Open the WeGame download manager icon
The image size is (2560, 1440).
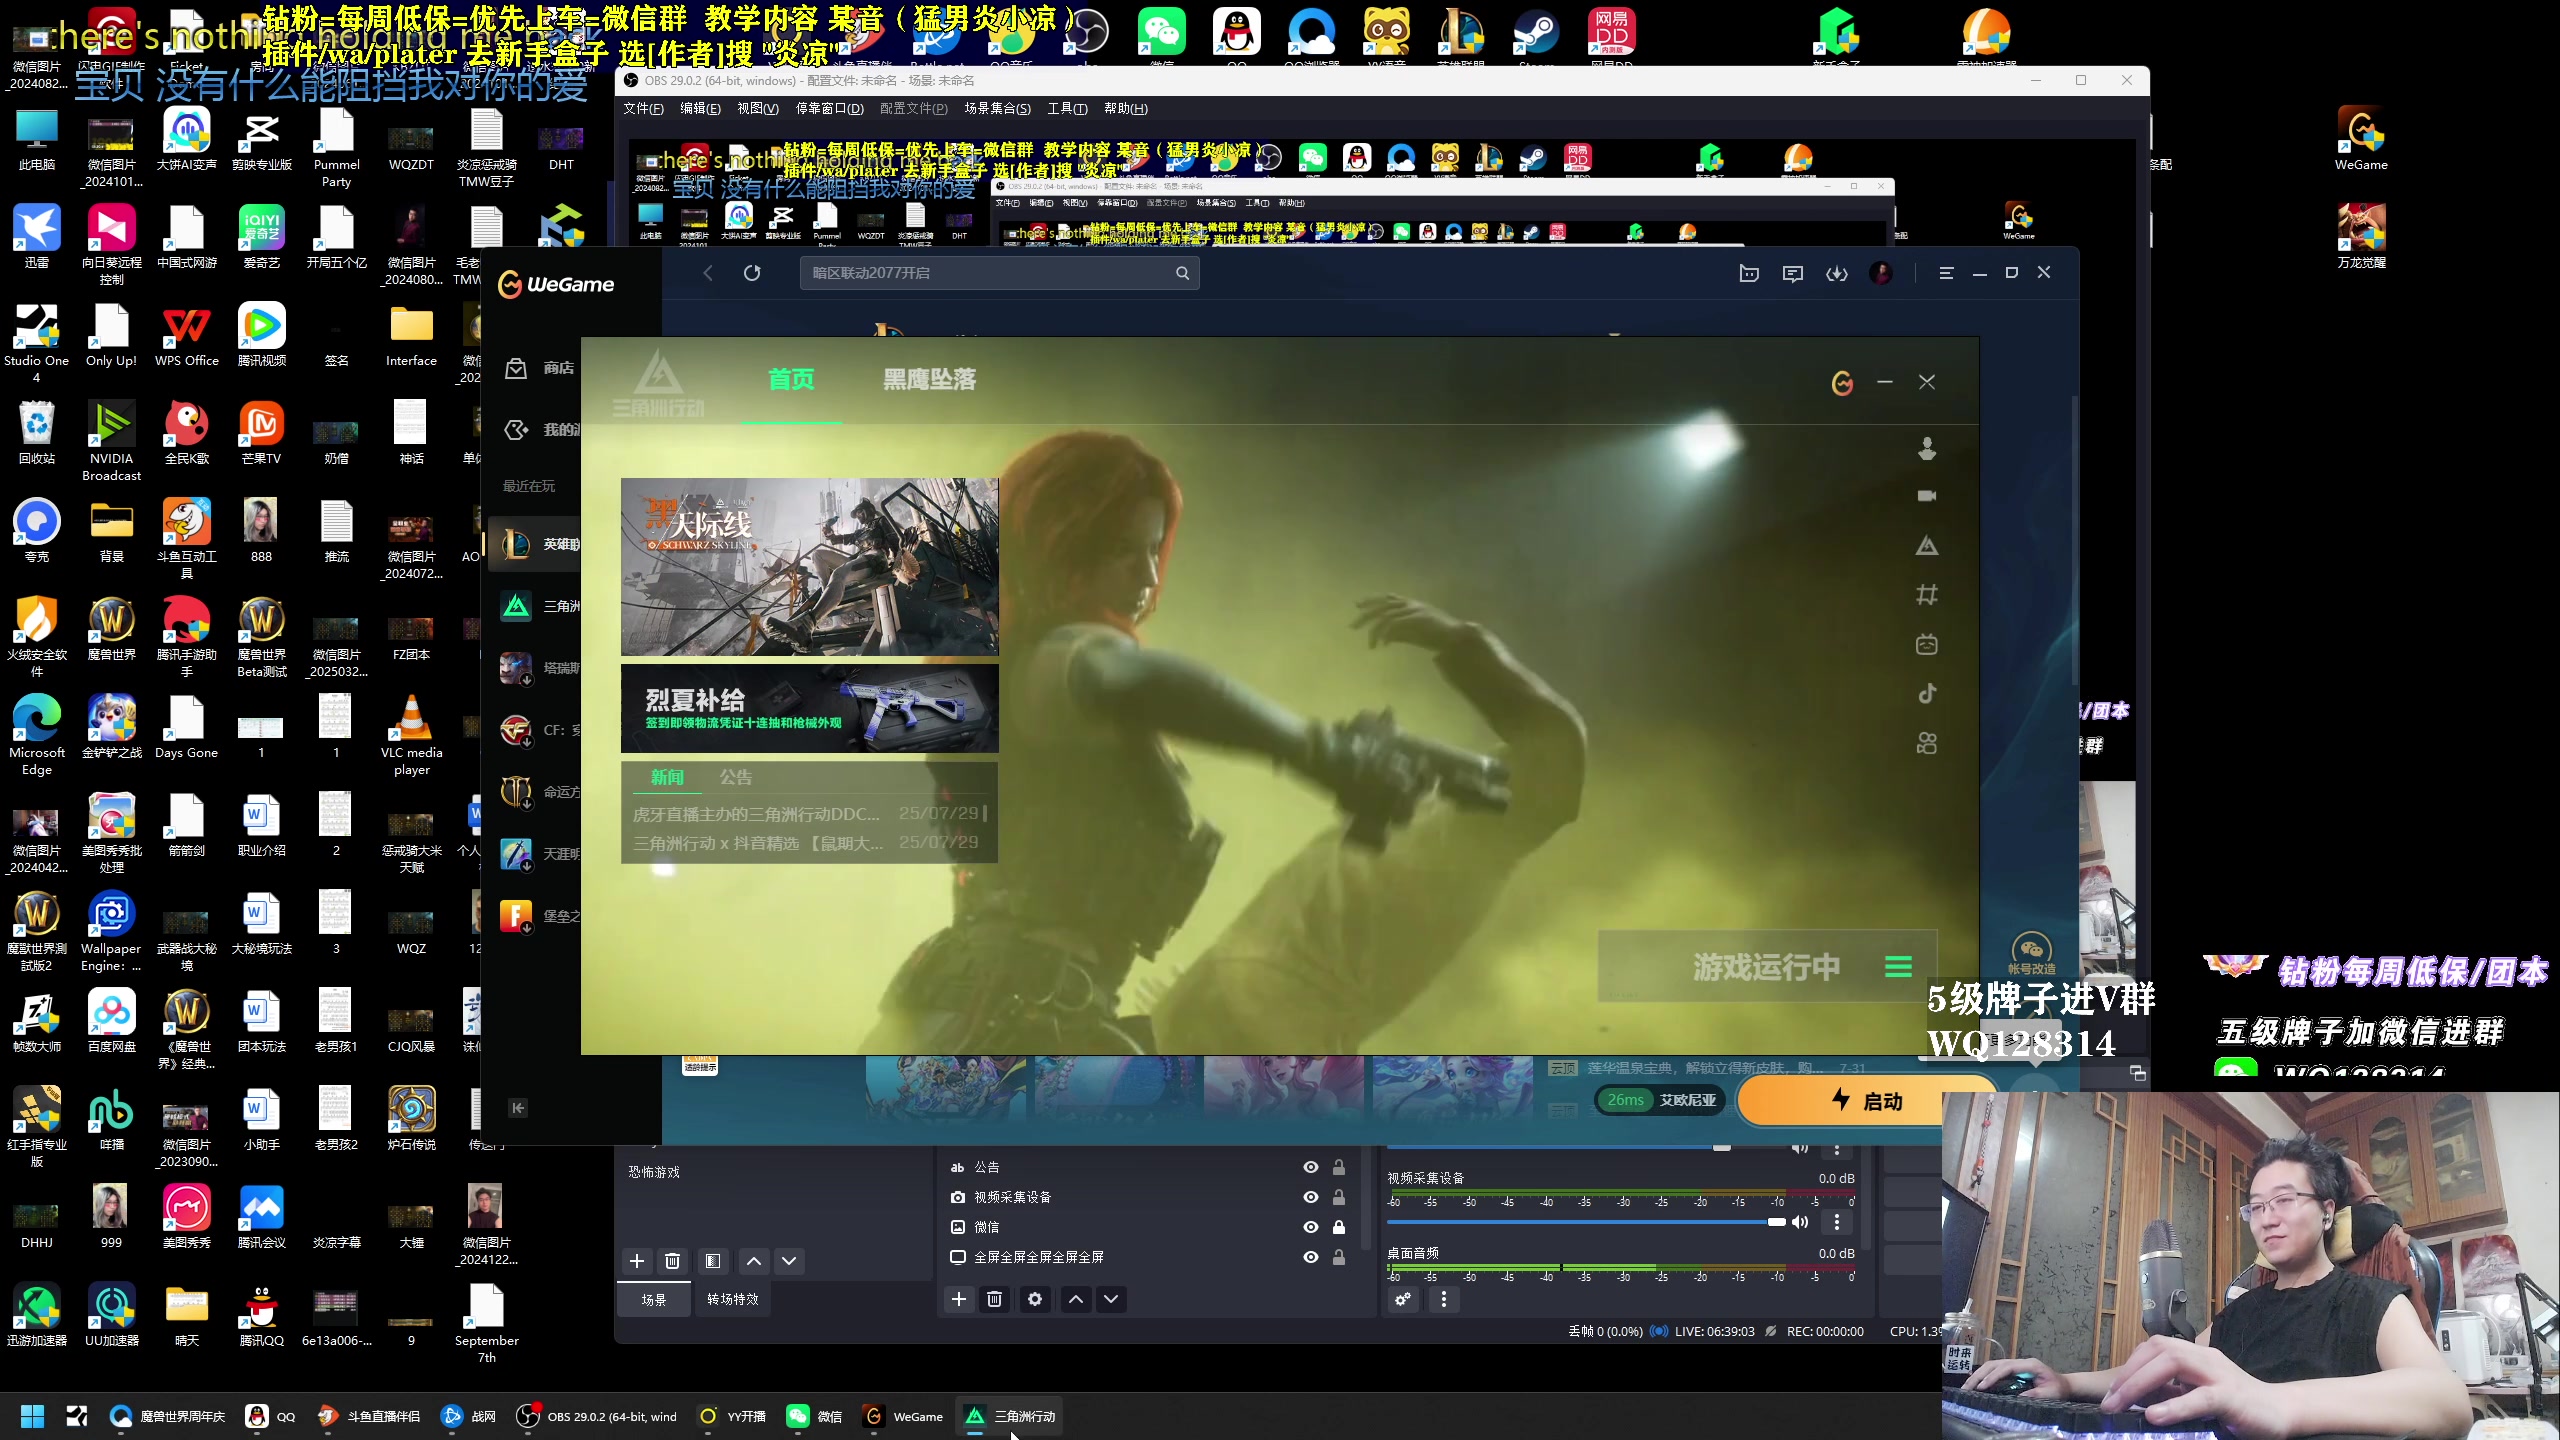(x=1837, y=273)
